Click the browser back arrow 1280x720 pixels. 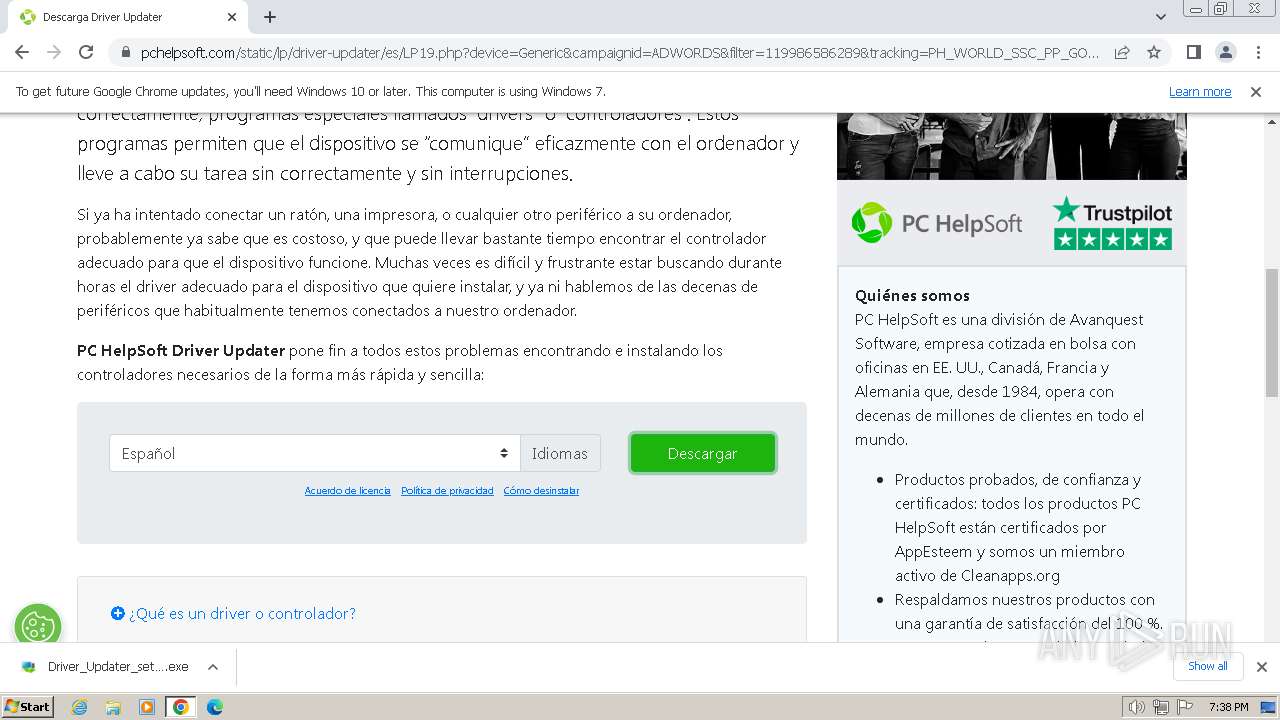point(22,52)
